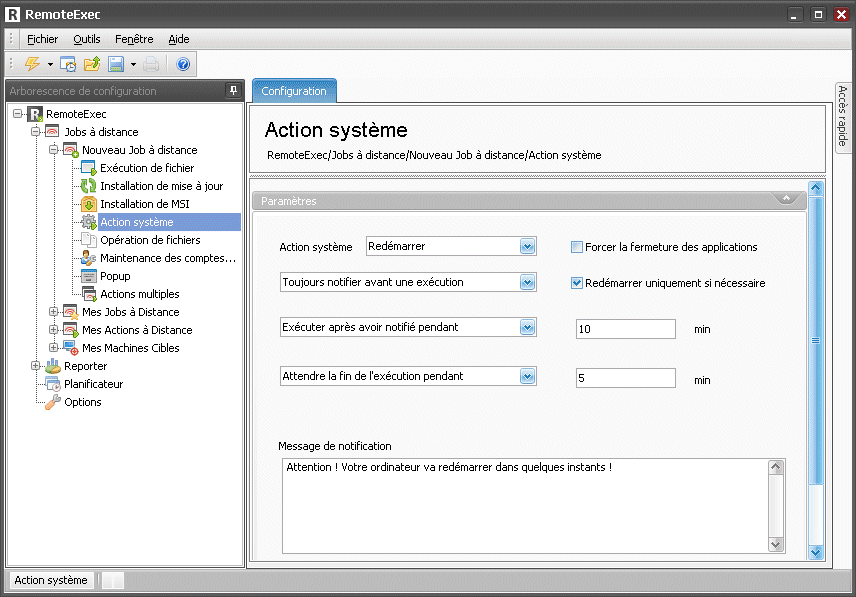Expand the Mes Actions à Distance node
The width and height of the screenshot is (856, 597).
[54, 330]
